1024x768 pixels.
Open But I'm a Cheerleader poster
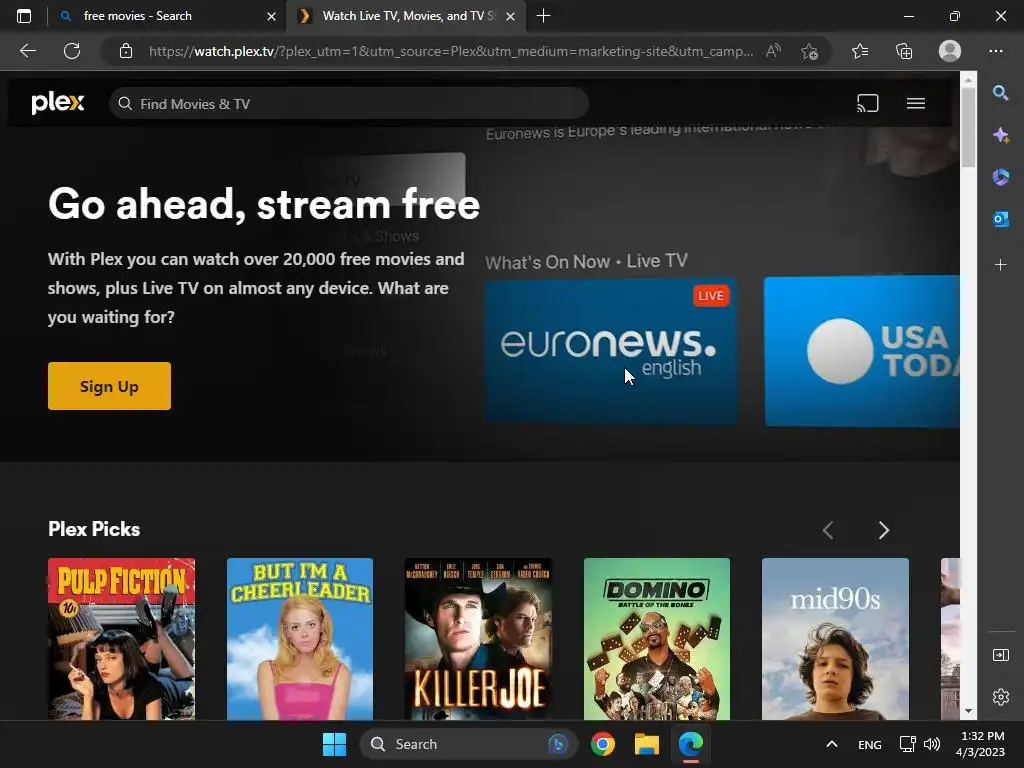pos(300,639)
